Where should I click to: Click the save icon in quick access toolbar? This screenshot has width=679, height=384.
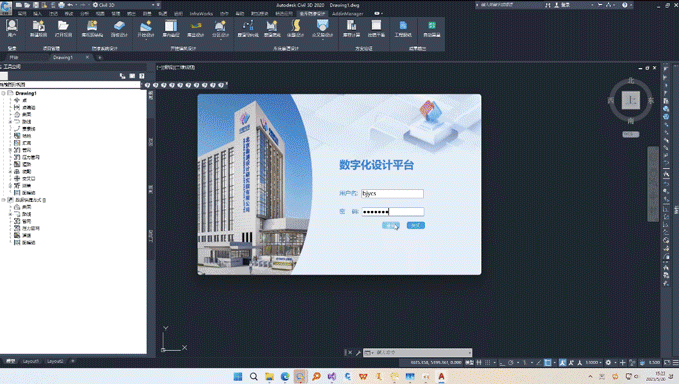36,5
